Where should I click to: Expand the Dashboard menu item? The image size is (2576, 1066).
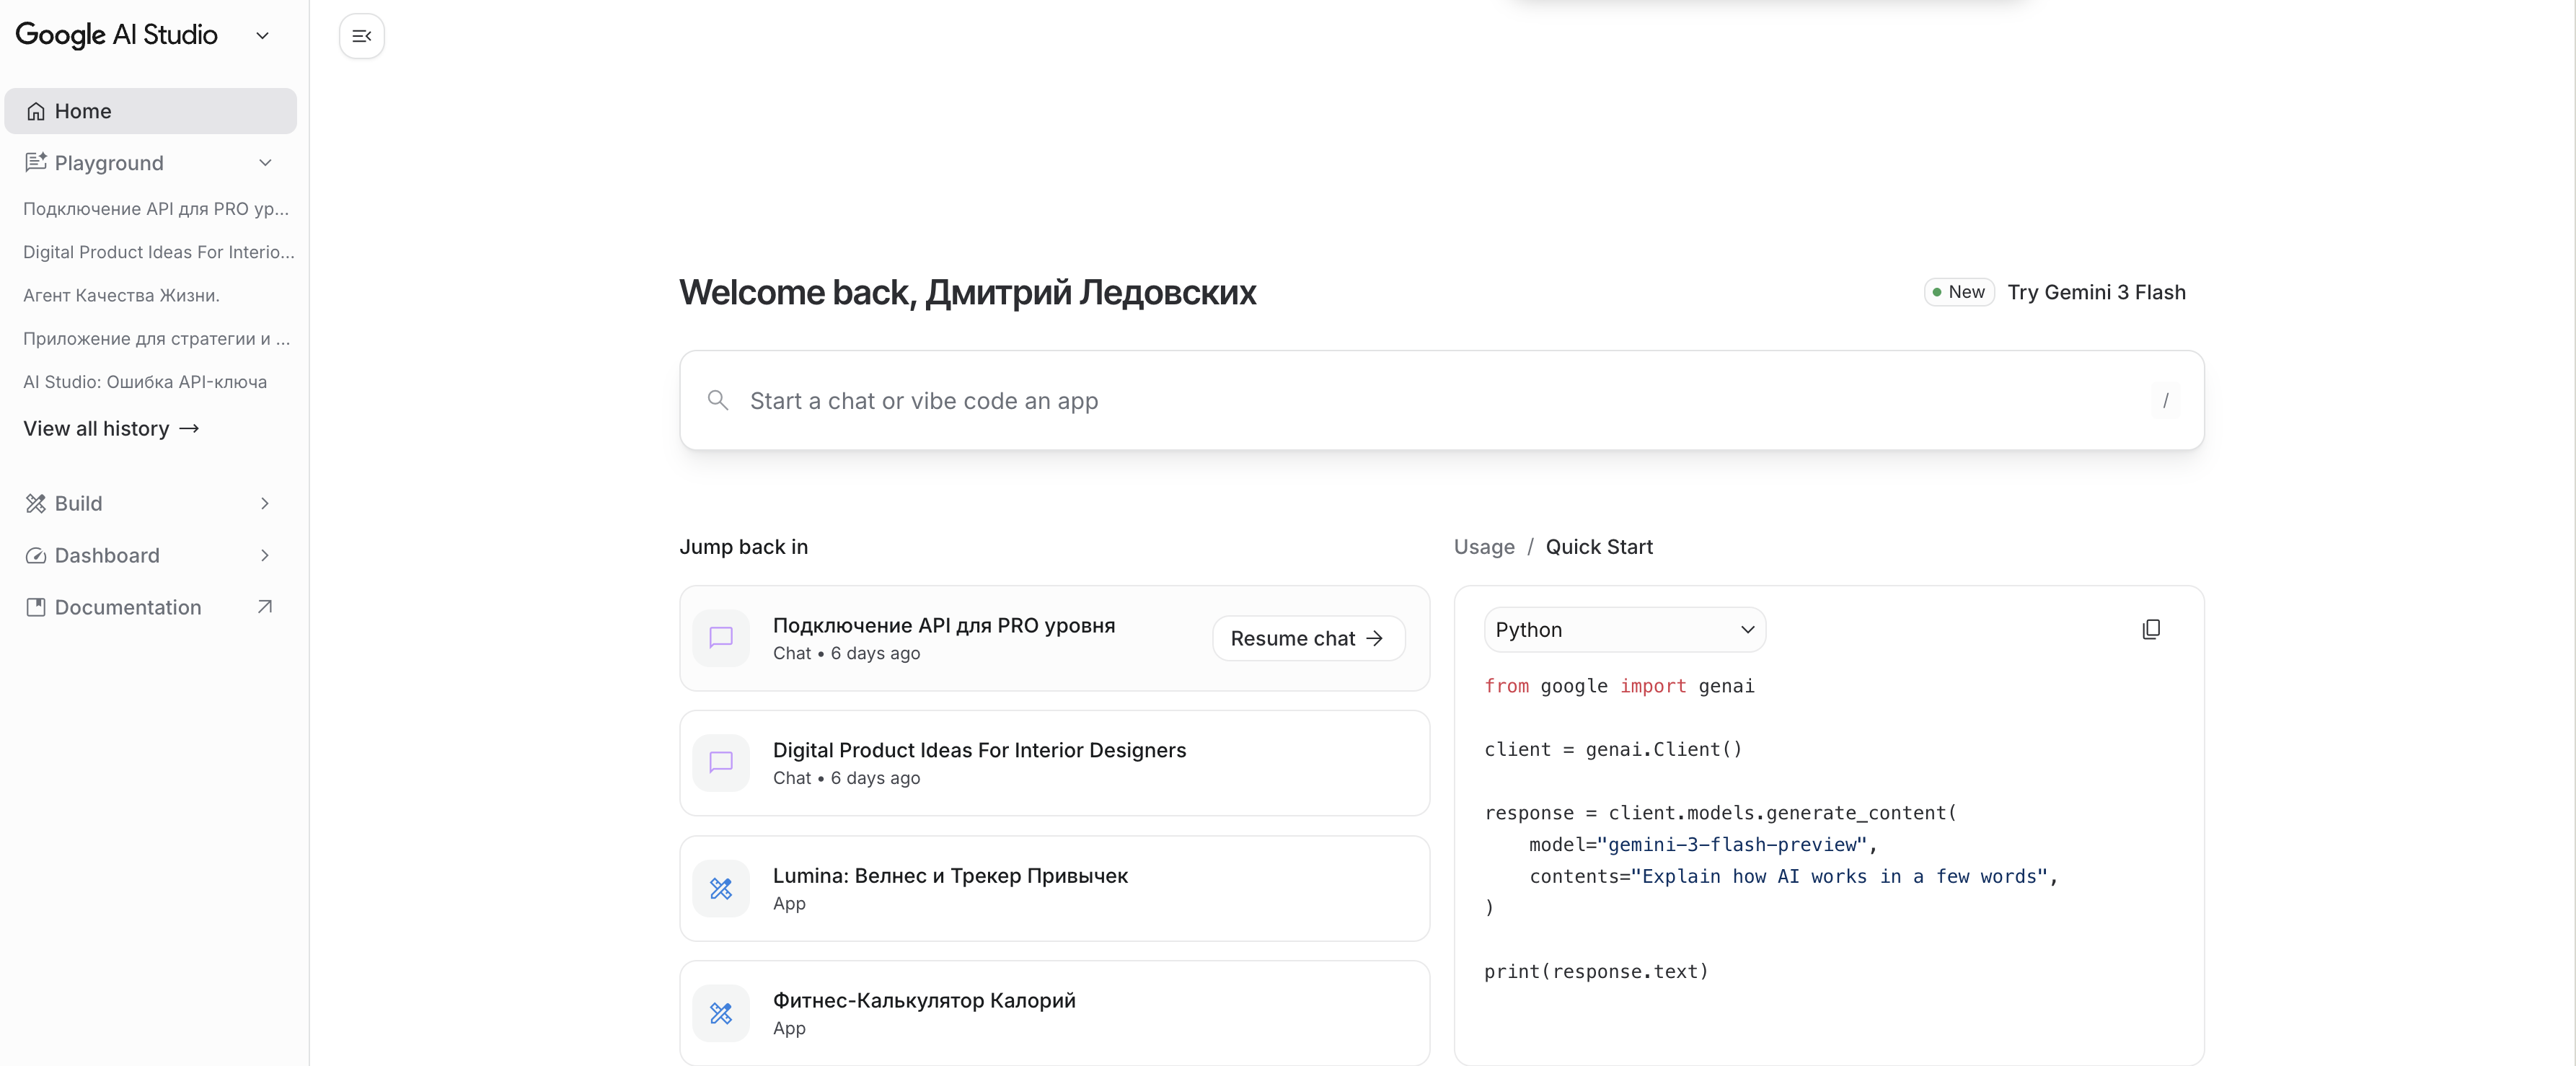point(264,555)
